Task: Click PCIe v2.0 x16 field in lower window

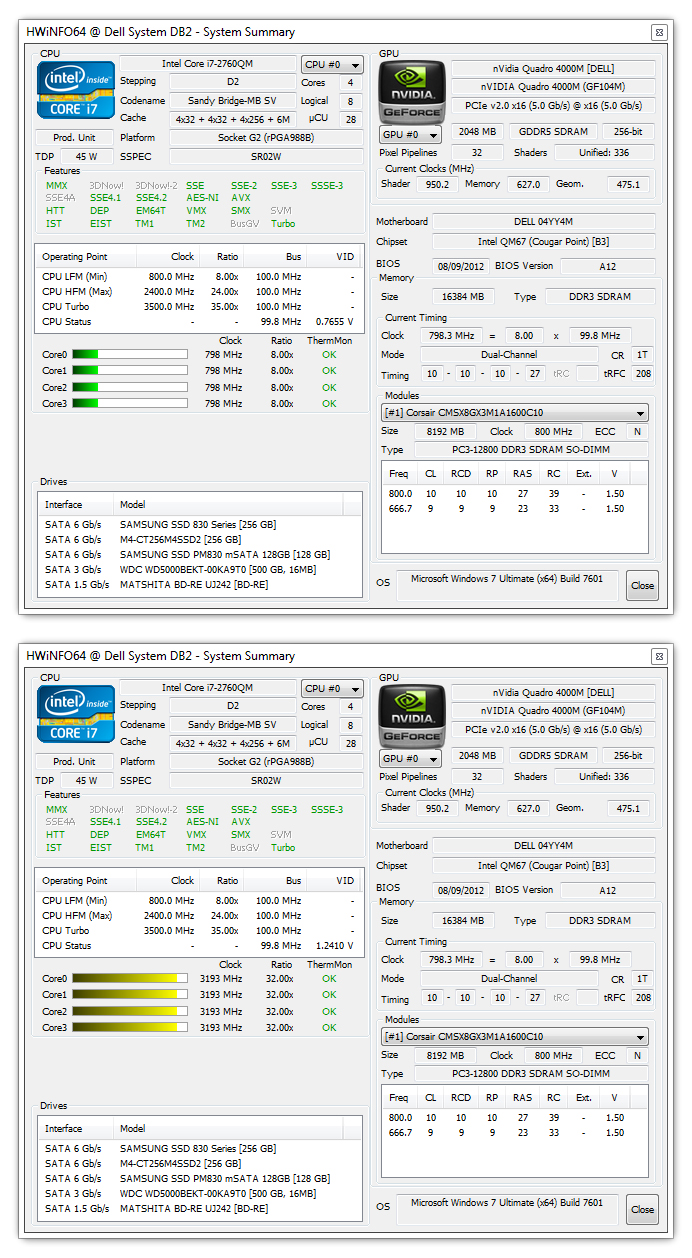Action: pos(554,729)
